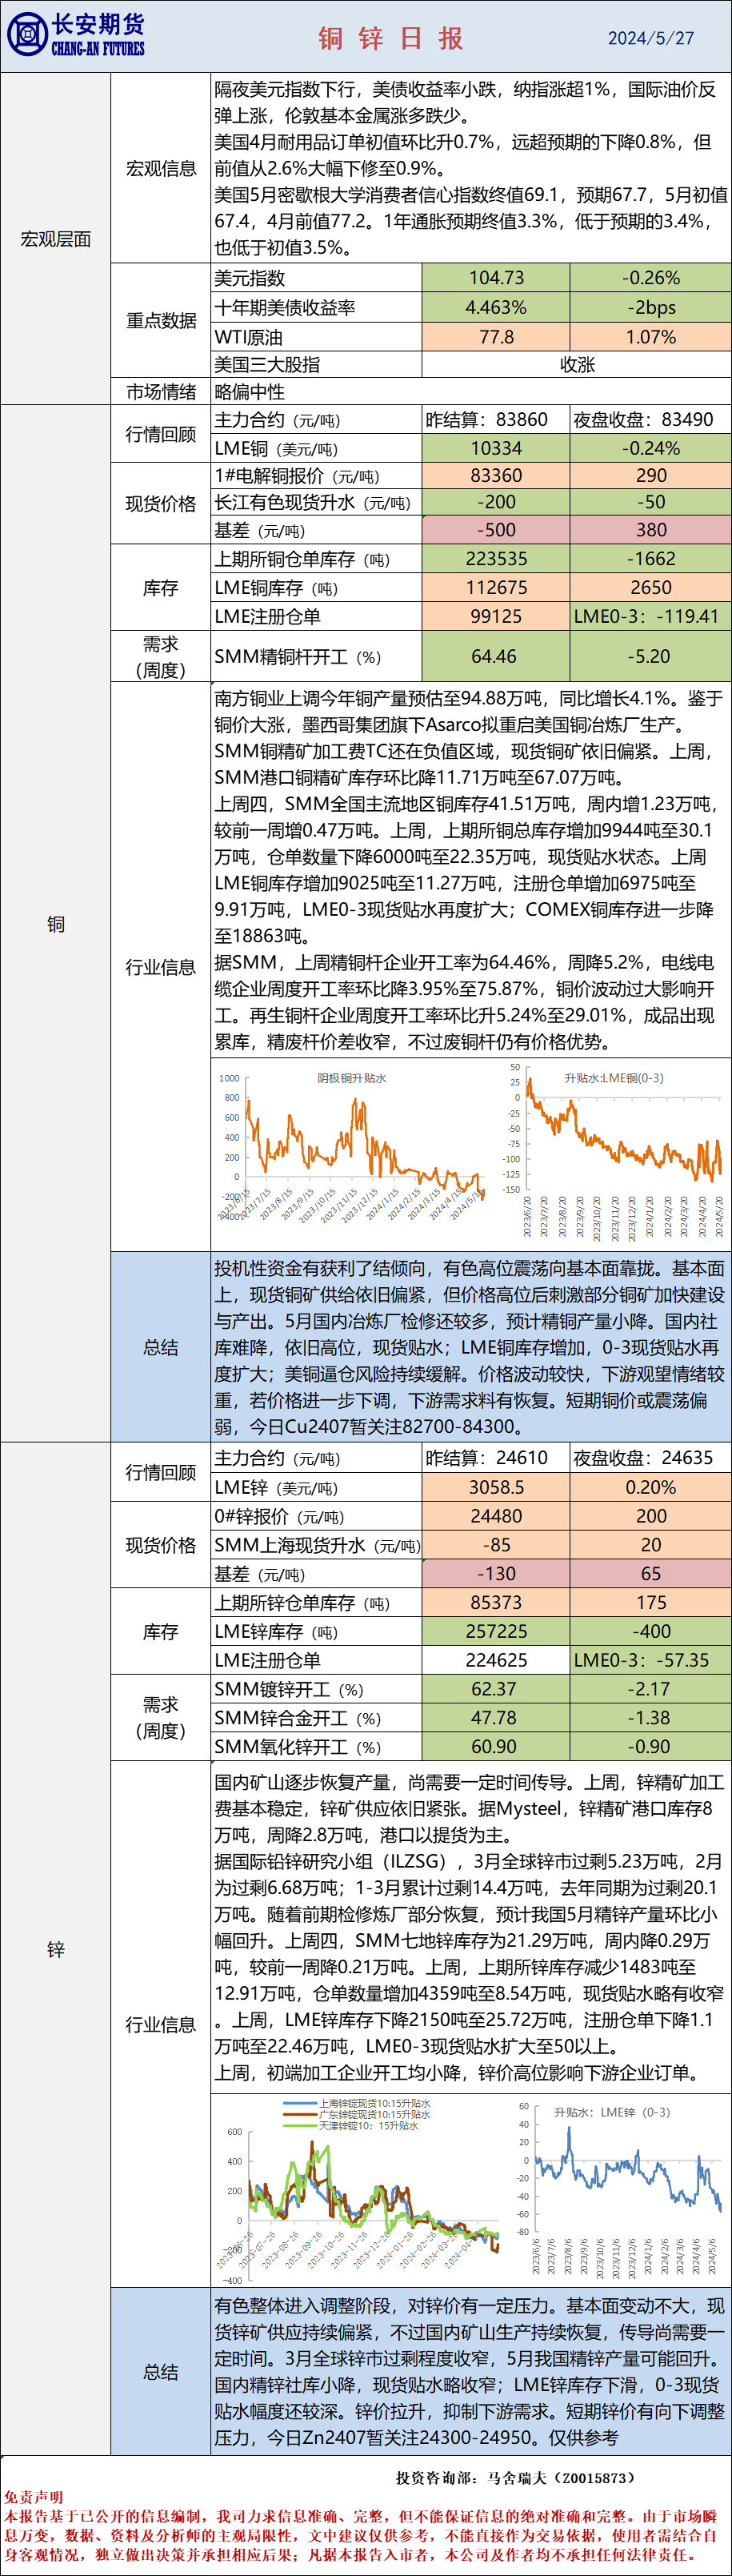
Task: Click the LME铜库存 change 2650
Action: [x=651, y=587]
